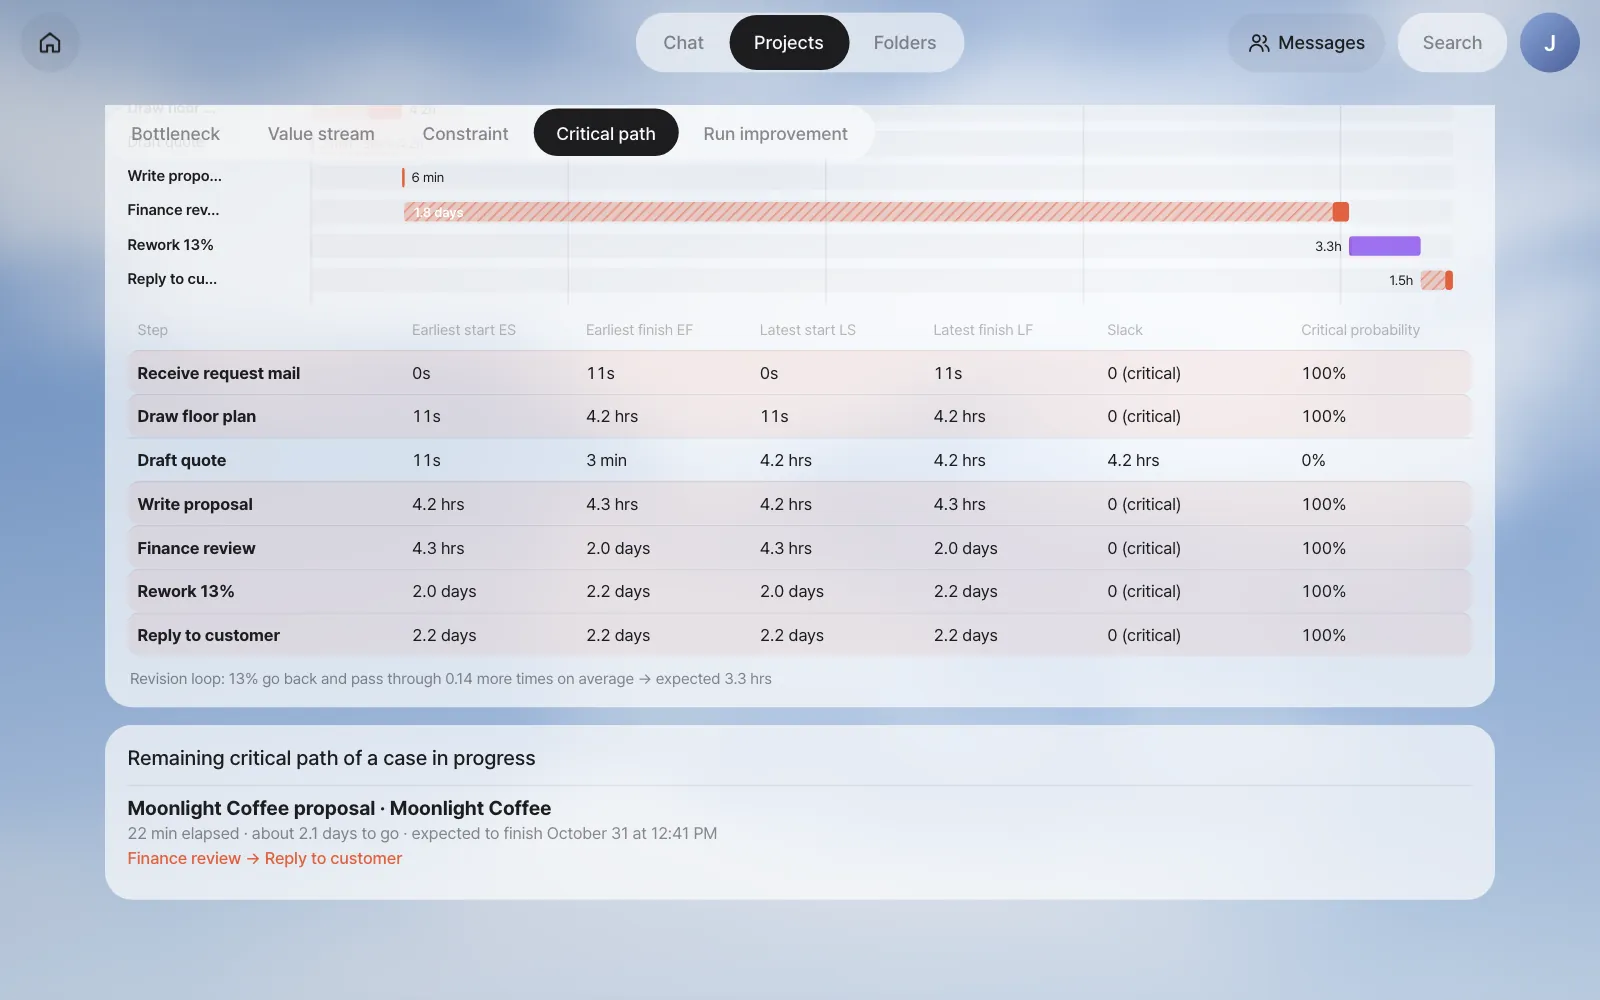Screen dimensions: 1600x1000
Task: Click the Revision loop note text
Action: point(451,679)
